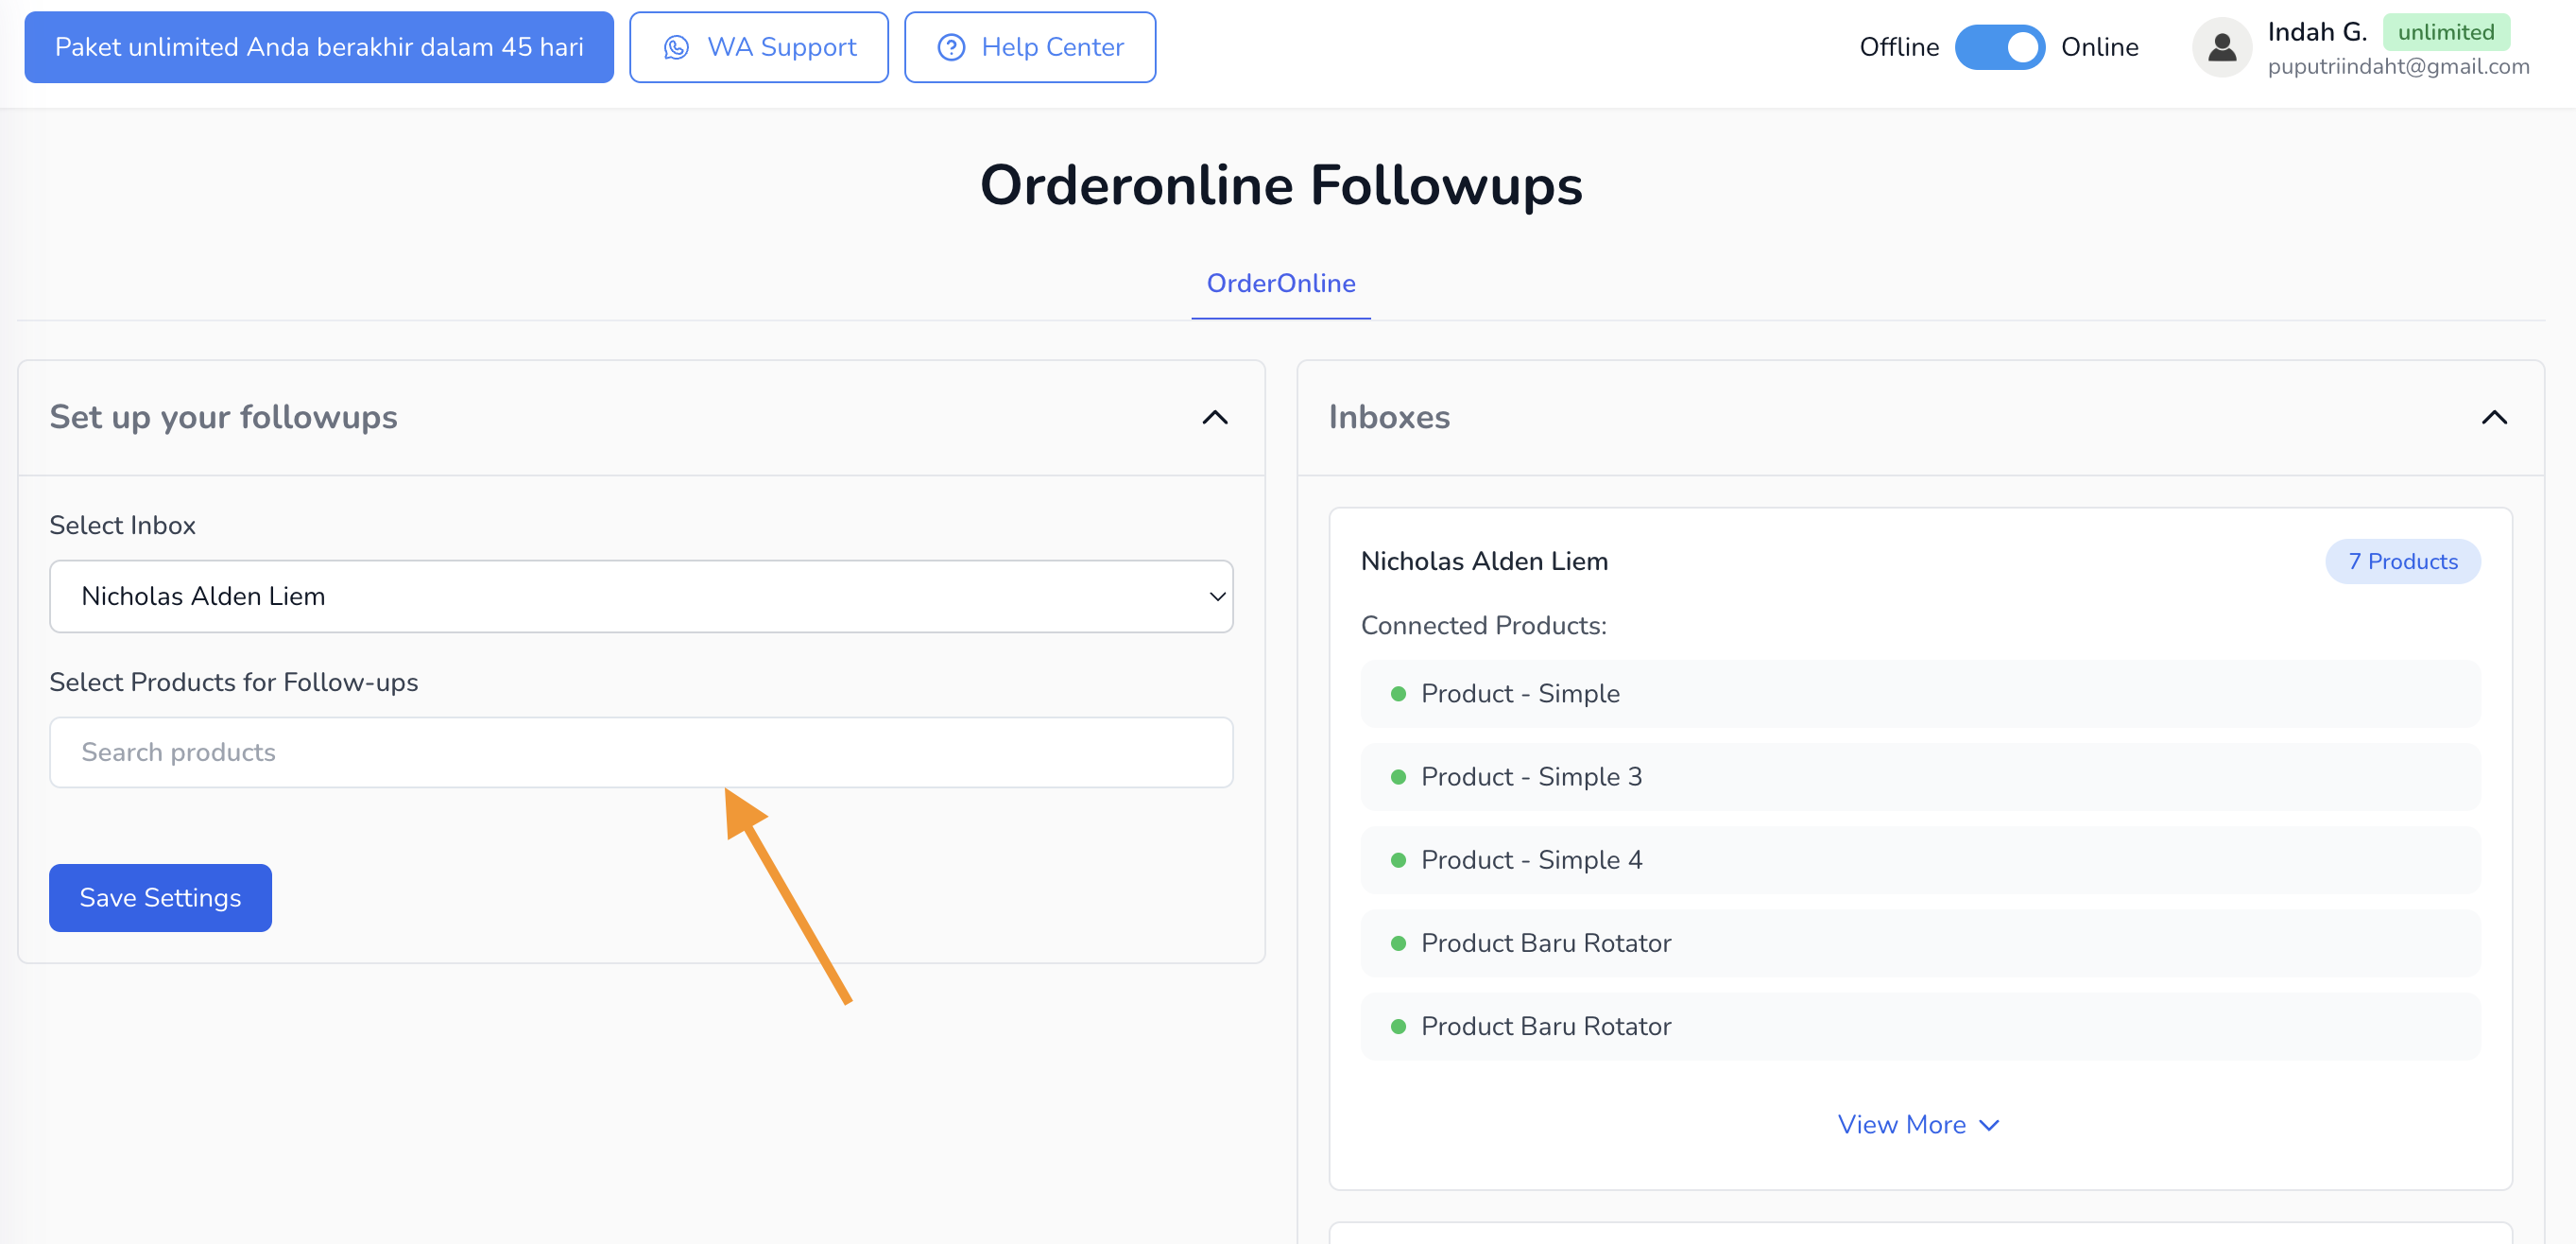The width and height of the screenshot is (2576, 1244).
Task: Click the Search products input field
Action: (641, 753)
